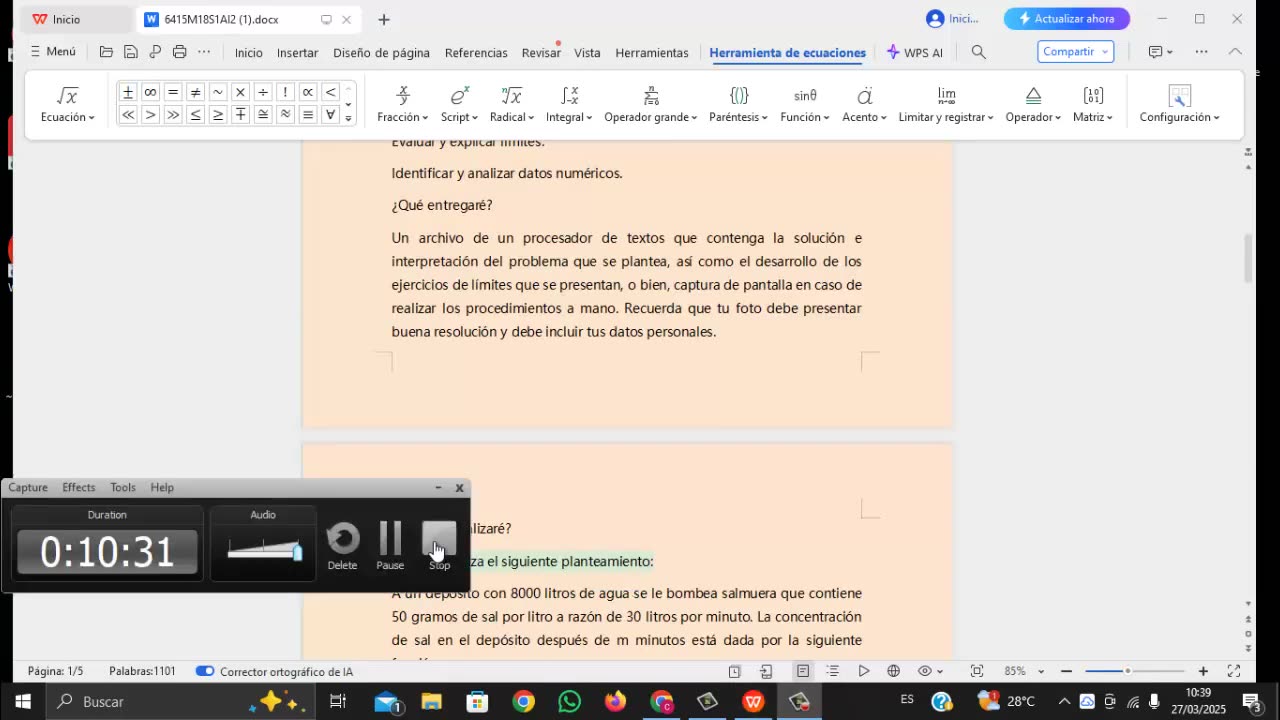The image size is (1280, 720).
Task: Open Google Chrome from the taskbar
Action: (523, 702)
